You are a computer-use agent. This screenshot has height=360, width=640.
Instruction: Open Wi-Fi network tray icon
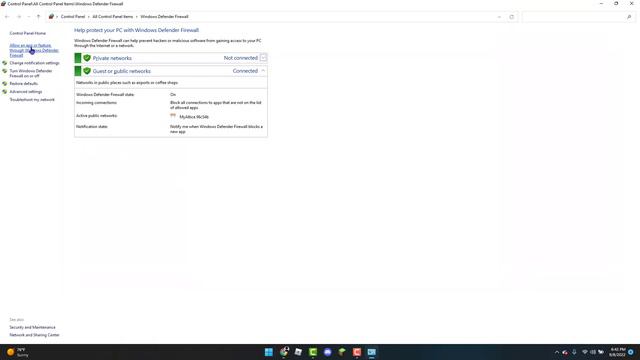[585, 352]
